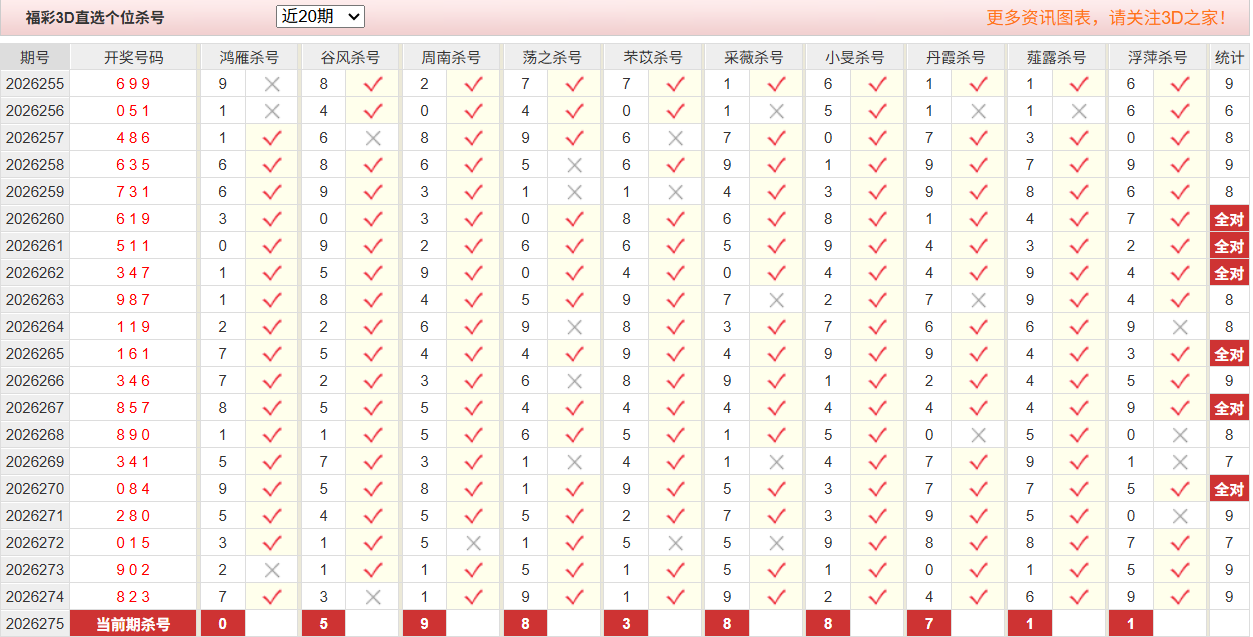Click current kill number 0 under 鸿雁杀号
This screenshot has width=1253, height=637.
point(223,624)
